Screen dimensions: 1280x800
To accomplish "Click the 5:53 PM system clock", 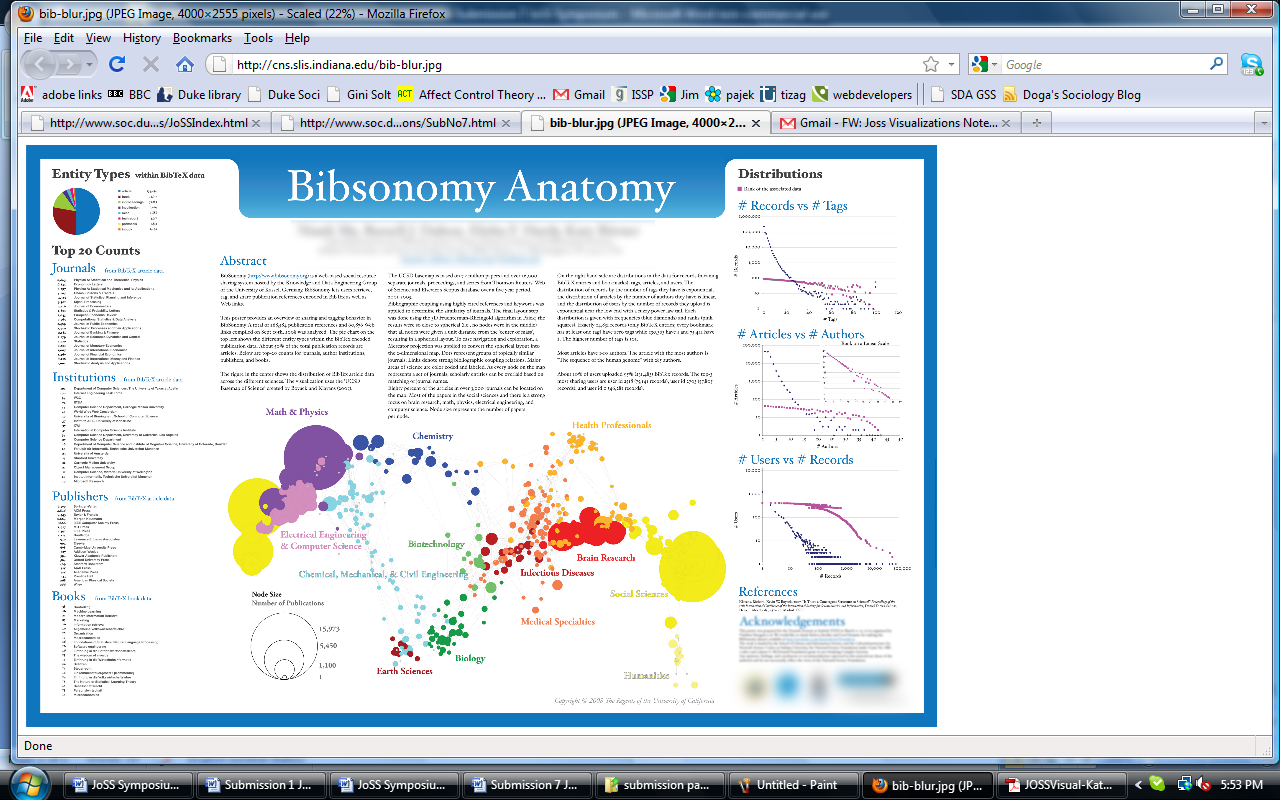I will (1241, 784).
